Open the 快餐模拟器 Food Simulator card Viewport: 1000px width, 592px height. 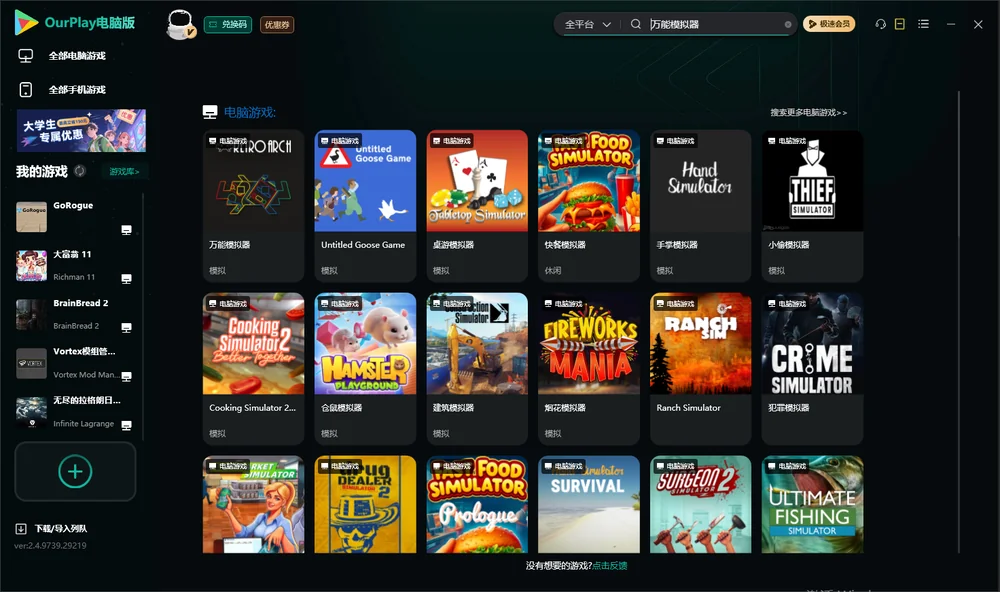point(589,205)
